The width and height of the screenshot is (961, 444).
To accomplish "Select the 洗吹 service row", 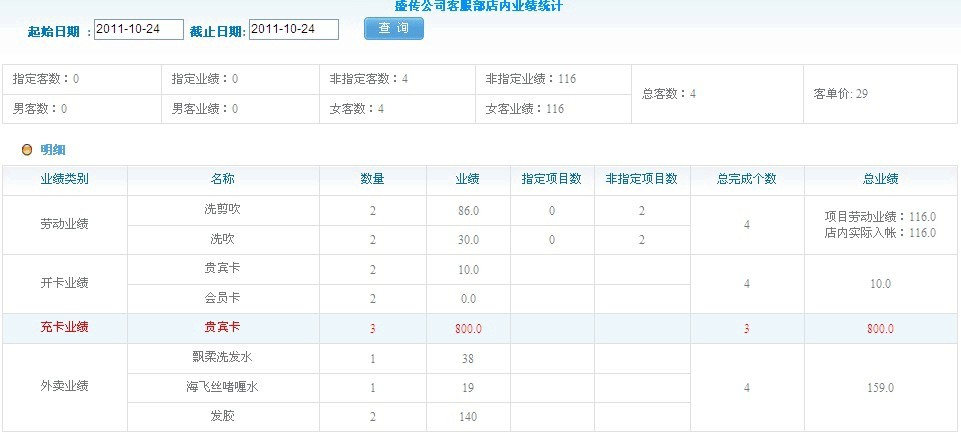I will pyautogui.click(x=222, y=240).
